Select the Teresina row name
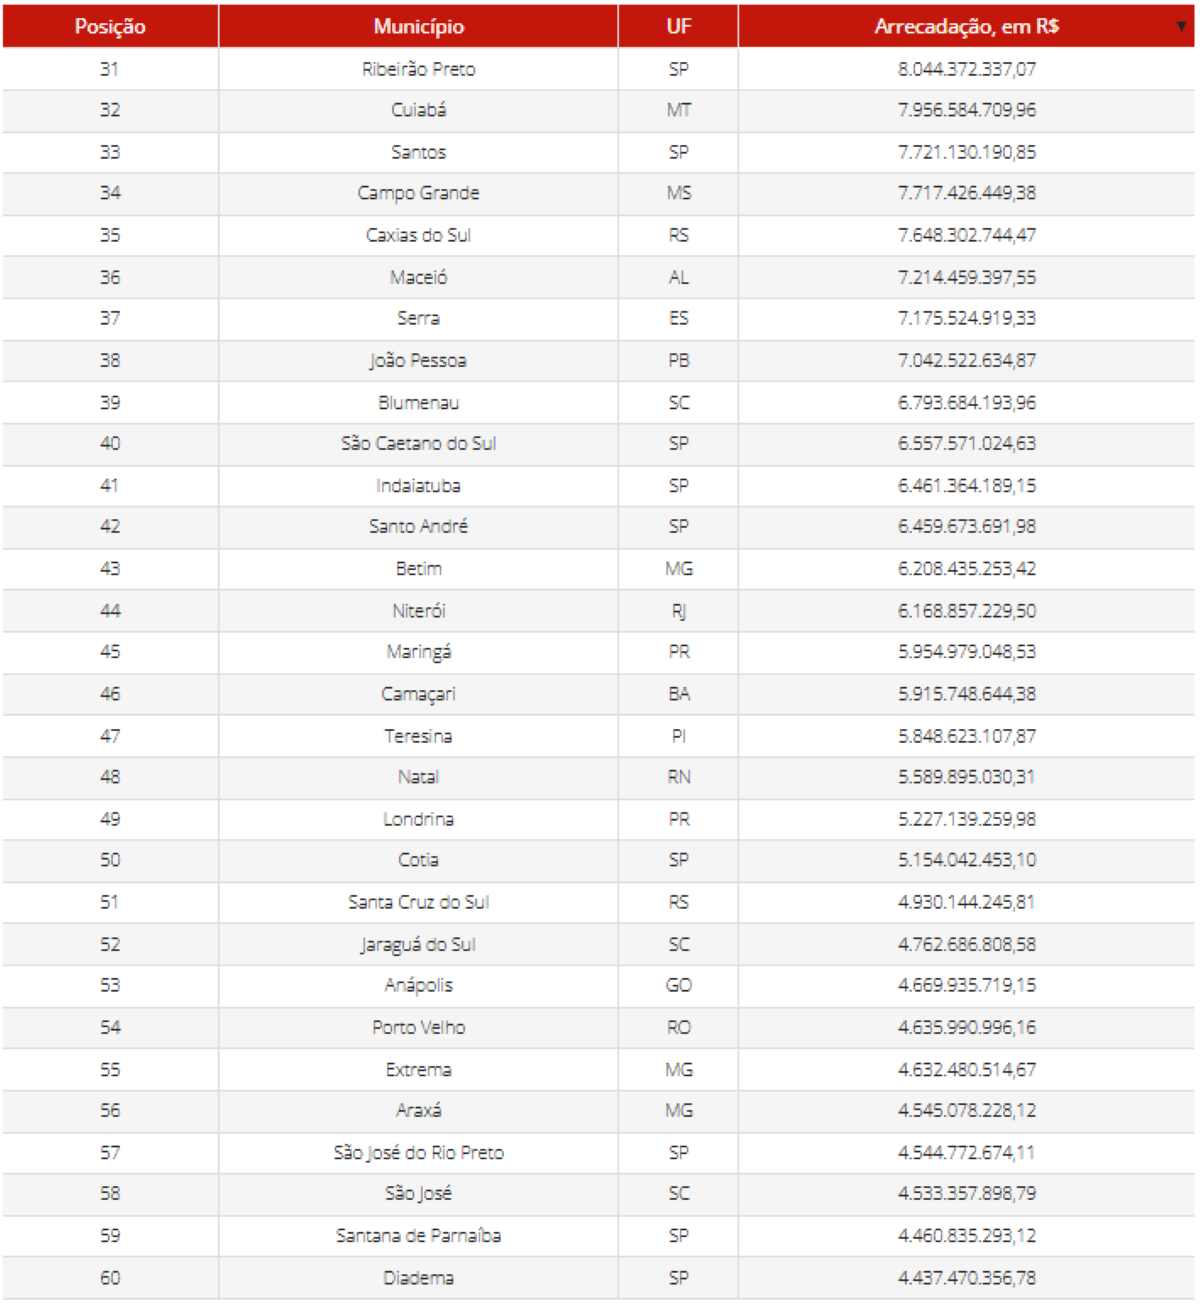Image resolution: width=1200 pixels, height=1312 pixels. tap(418, 736)
